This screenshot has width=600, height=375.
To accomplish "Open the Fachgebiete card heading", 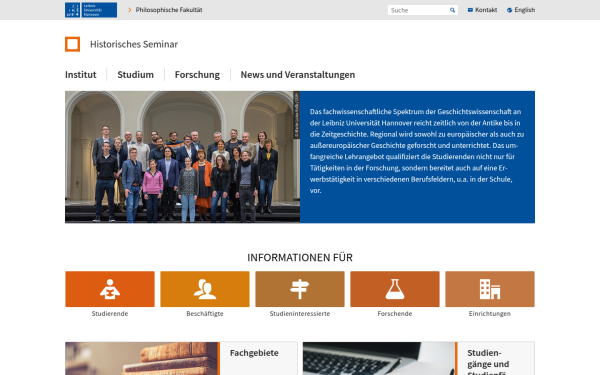I will point(254,353).
